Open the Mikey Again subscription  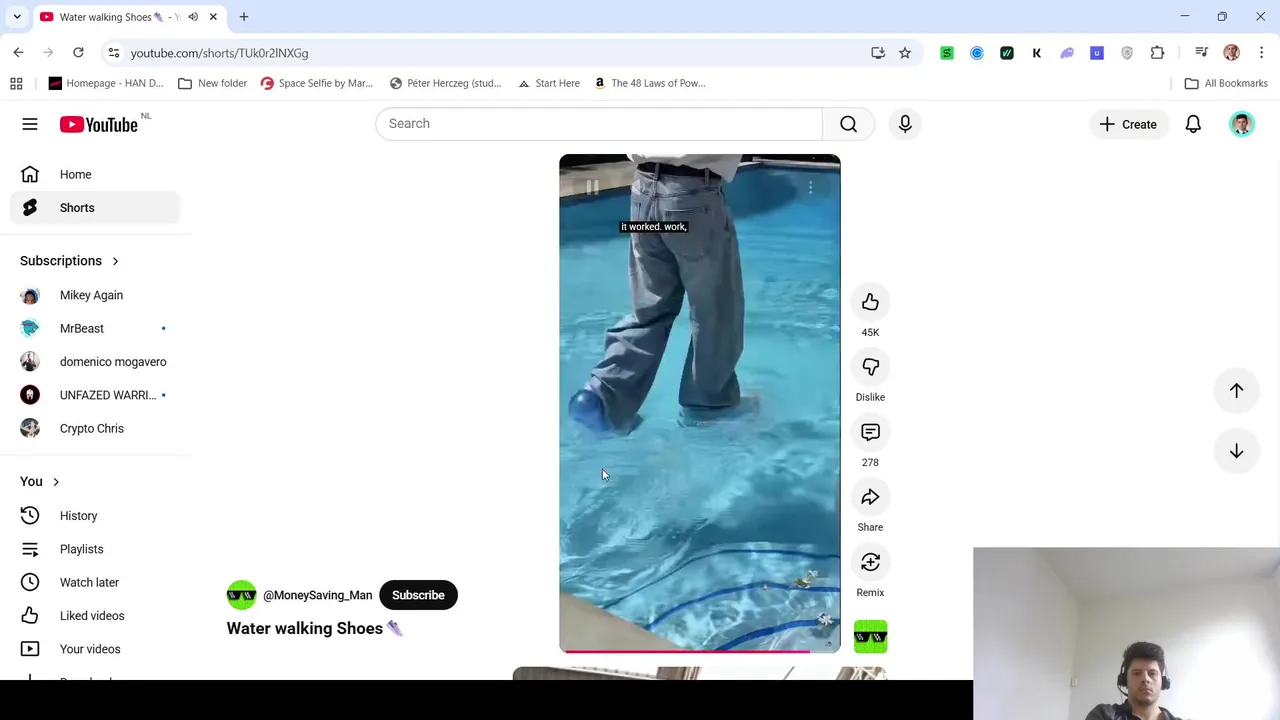tap(95, 295)
